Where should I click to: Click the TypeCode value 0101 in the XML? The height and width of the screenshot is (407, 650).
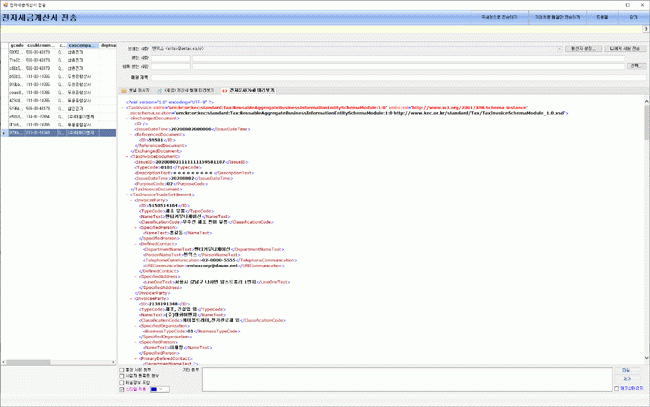pyautogui.click(x=166, y=167)
